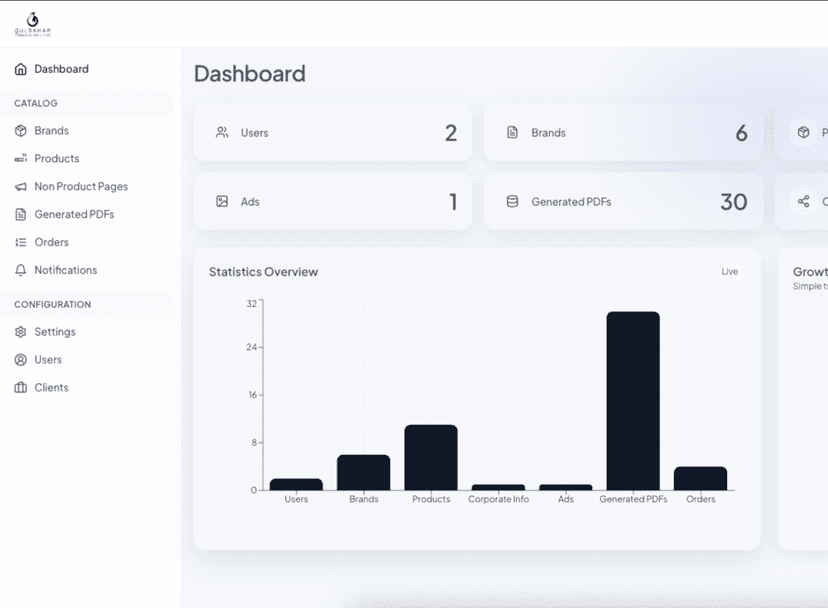828x608 pixels.
Task: Click the Dashboard home icon
Action: pyautogui.click(x=21, y=69)
